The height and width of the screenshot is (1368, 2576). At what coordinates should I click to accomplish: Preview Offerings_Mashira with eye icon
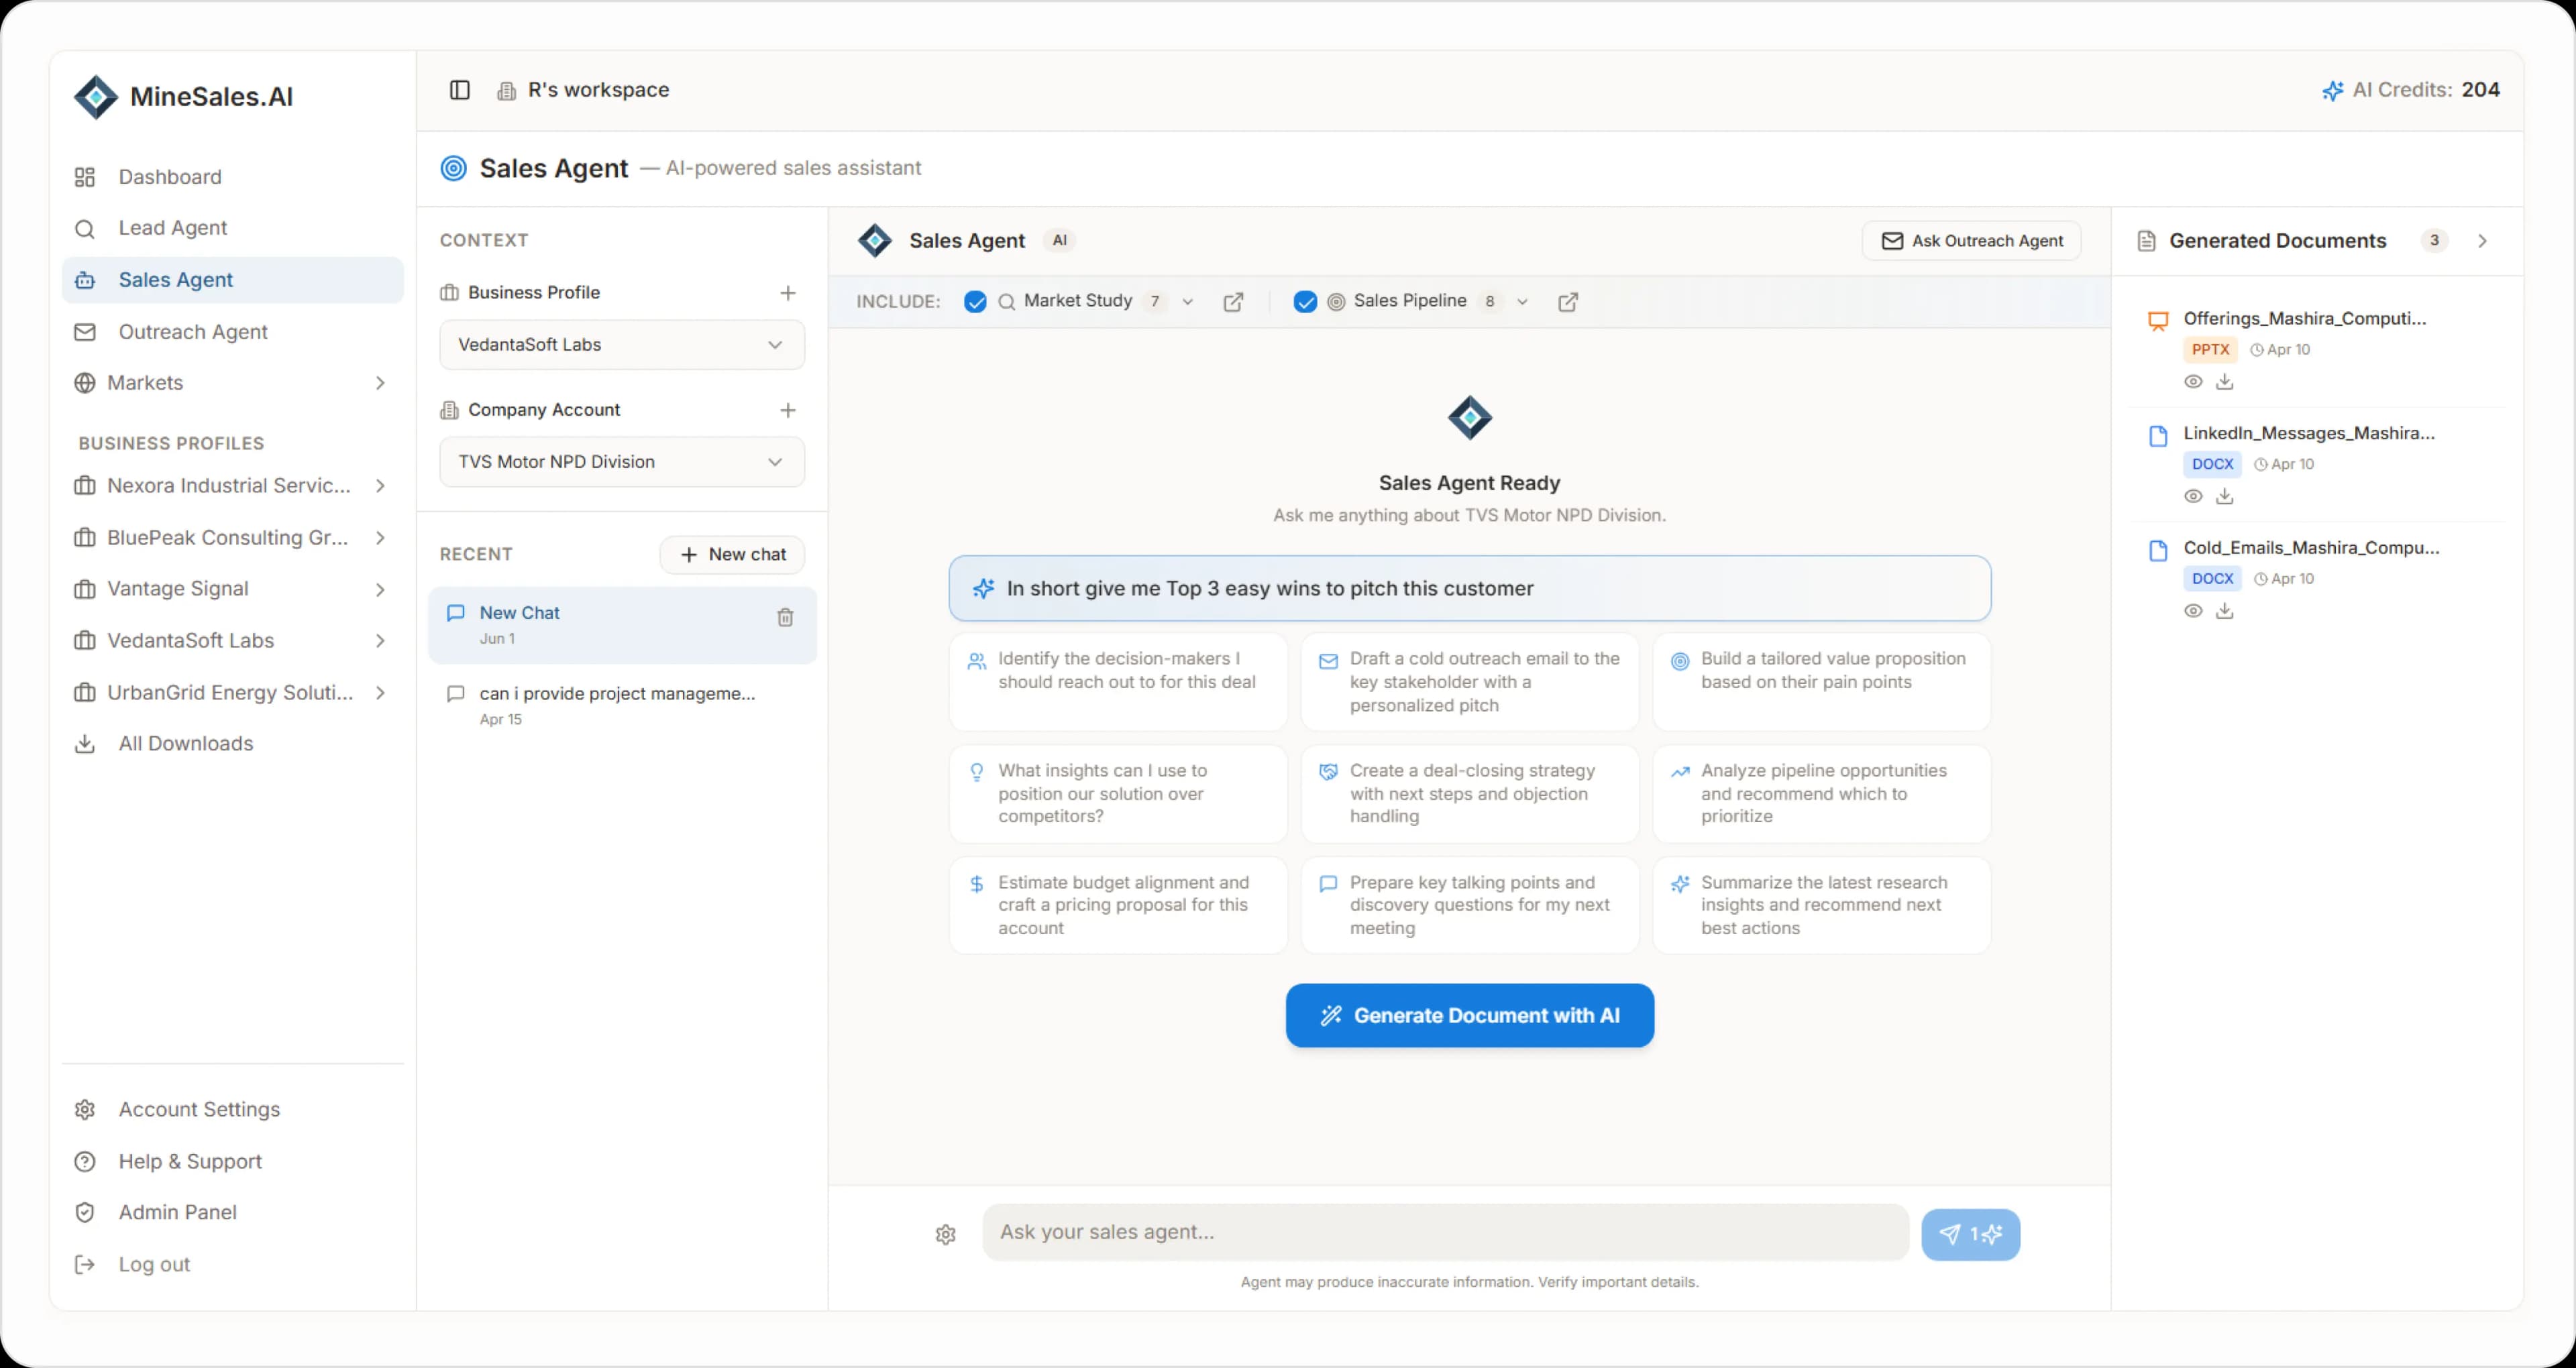coord(2193,382)
